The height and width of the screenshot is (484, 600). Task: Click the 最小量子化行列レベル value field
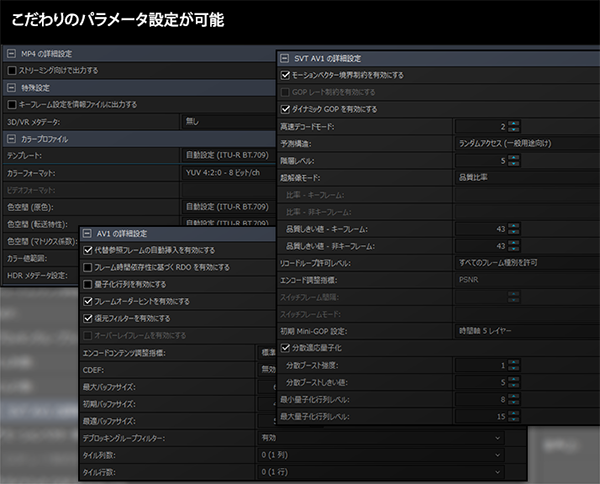click(481, 399)
